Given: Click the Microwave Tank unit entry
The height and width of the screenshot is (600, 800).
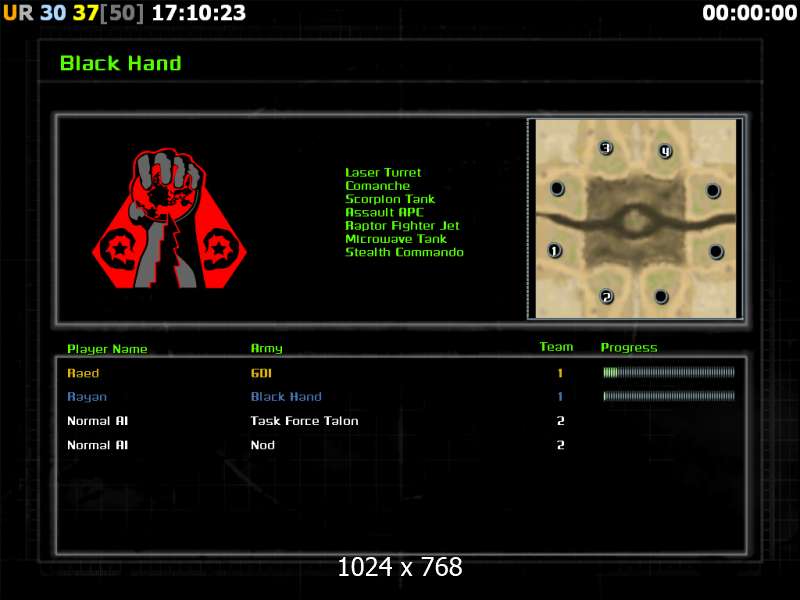Looking at the screenshot, I should pos(396,239).
